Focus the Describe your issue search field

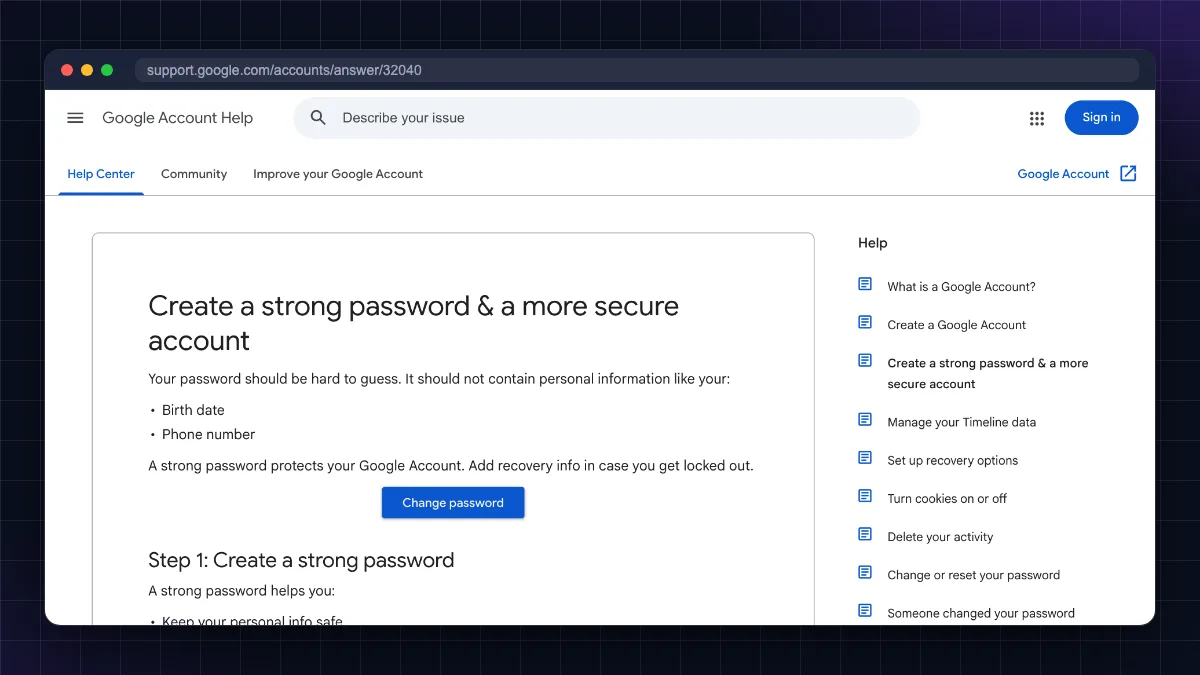(606, 118)
